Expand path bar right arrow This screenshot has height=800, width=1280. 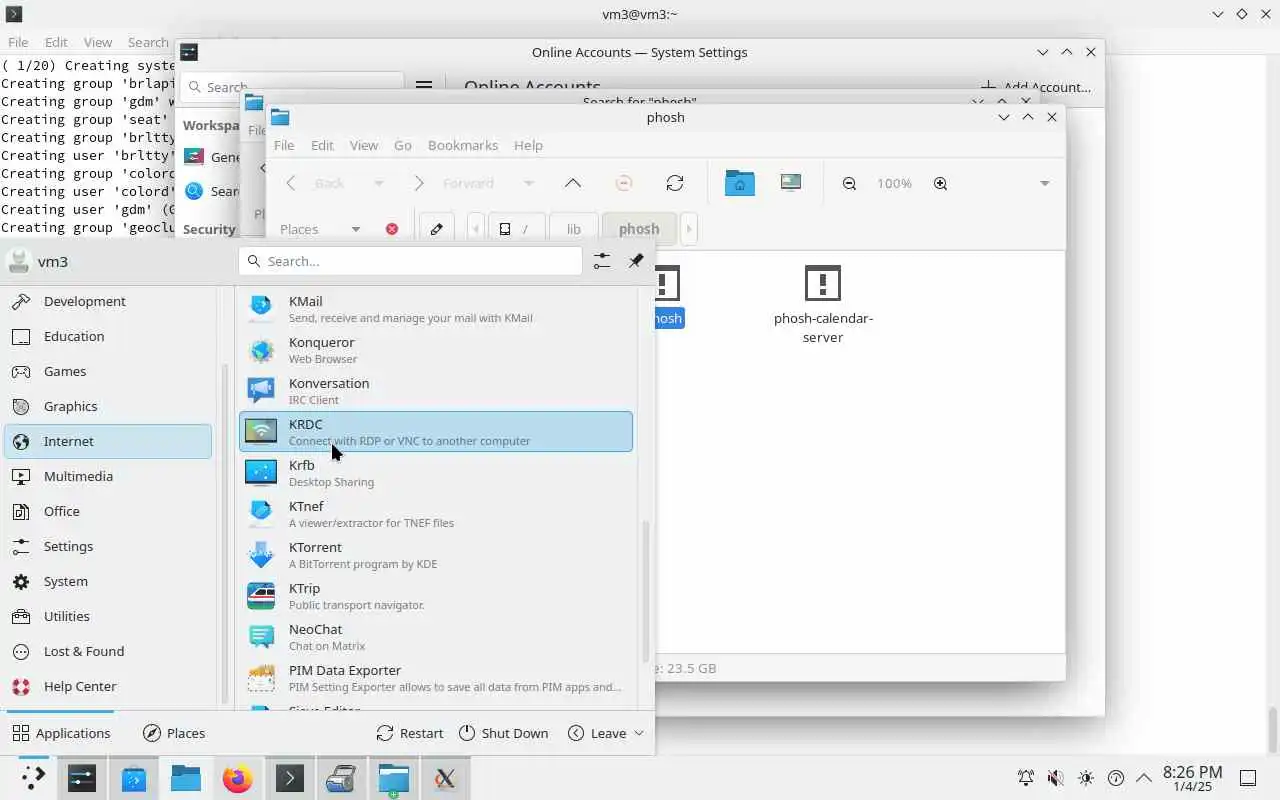[688, 229]
